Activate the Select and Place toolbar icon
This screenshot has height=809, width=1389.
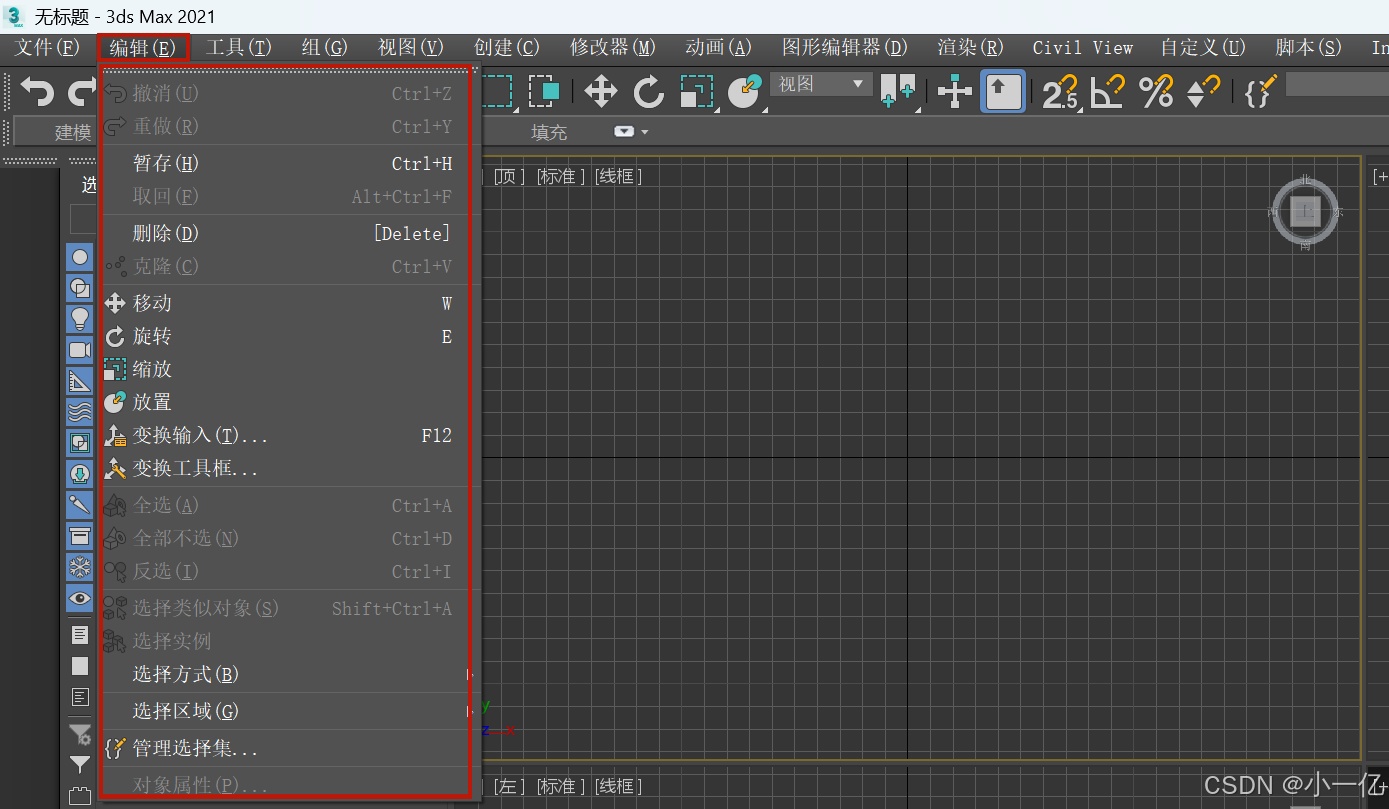click(x=745, y=92)
